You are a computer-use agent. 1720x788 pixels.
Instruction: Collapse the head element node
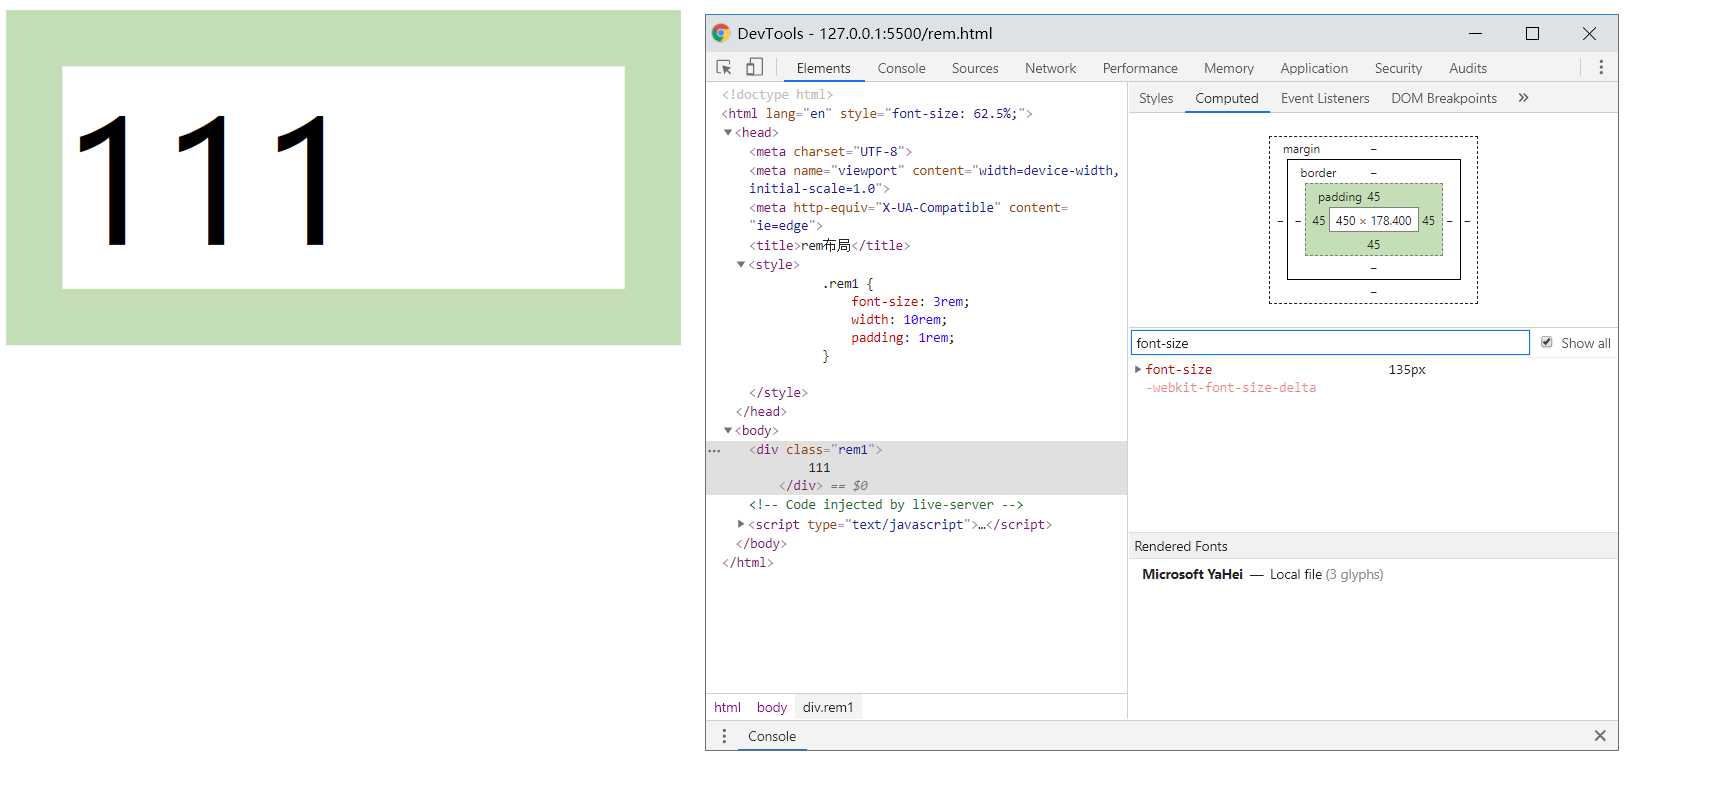point(727,132)
